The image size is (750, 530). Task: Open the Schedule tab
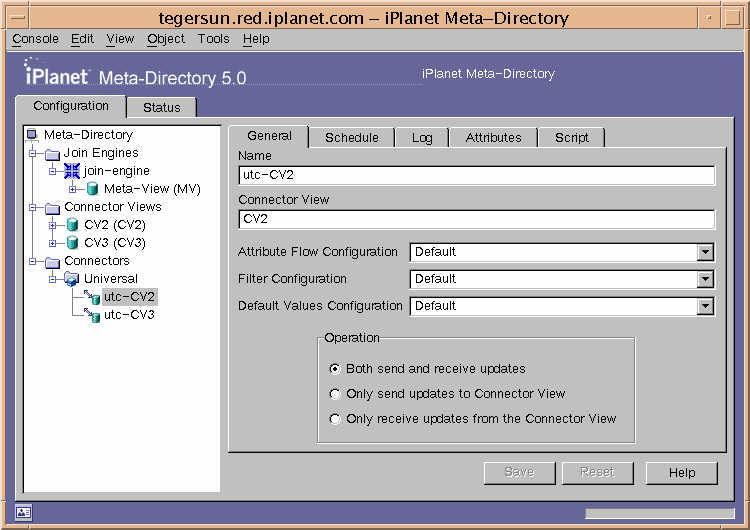click(352, 138)
